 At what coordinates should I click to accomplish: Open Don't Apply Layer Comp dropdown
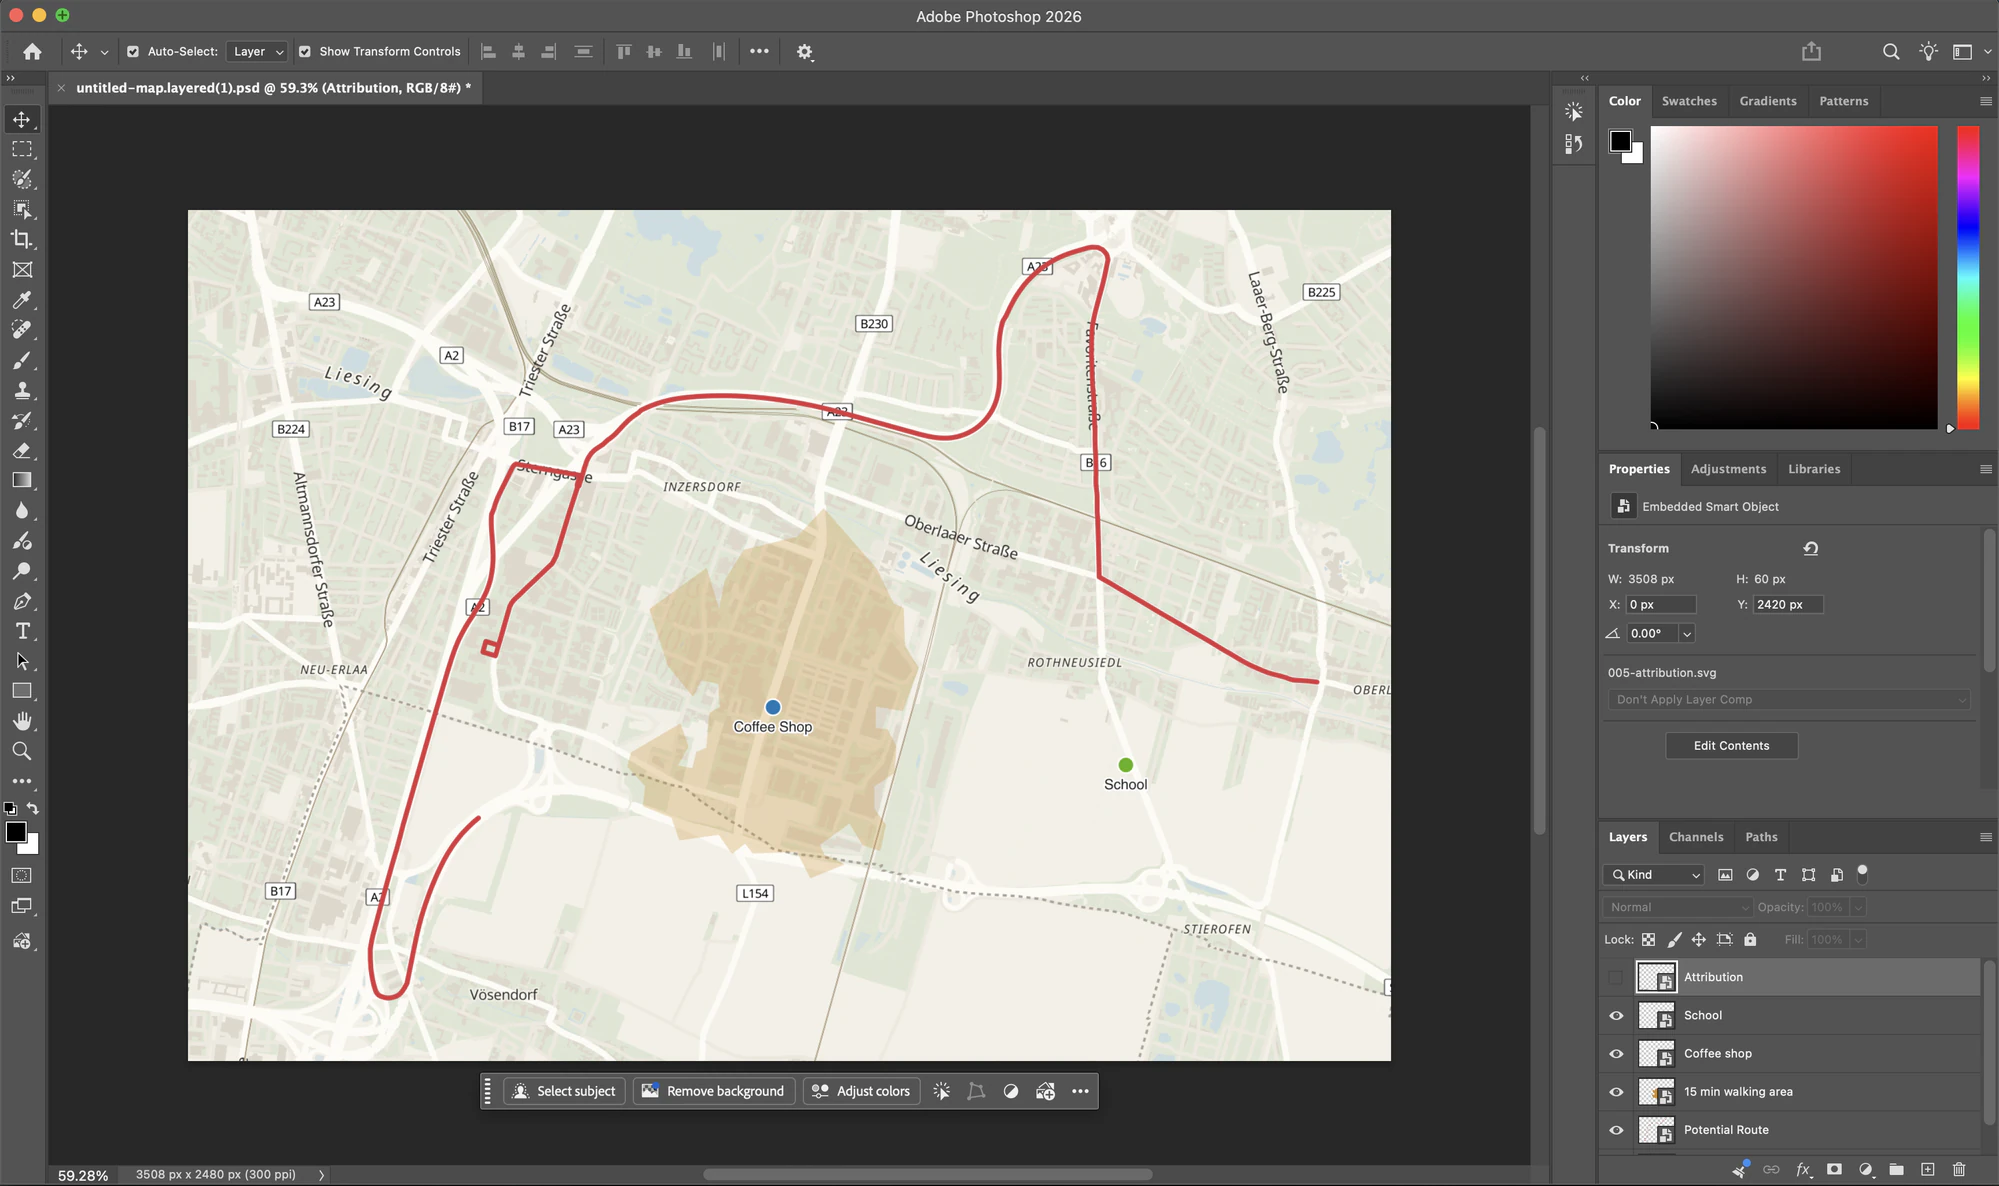[x=1788, y=700]
